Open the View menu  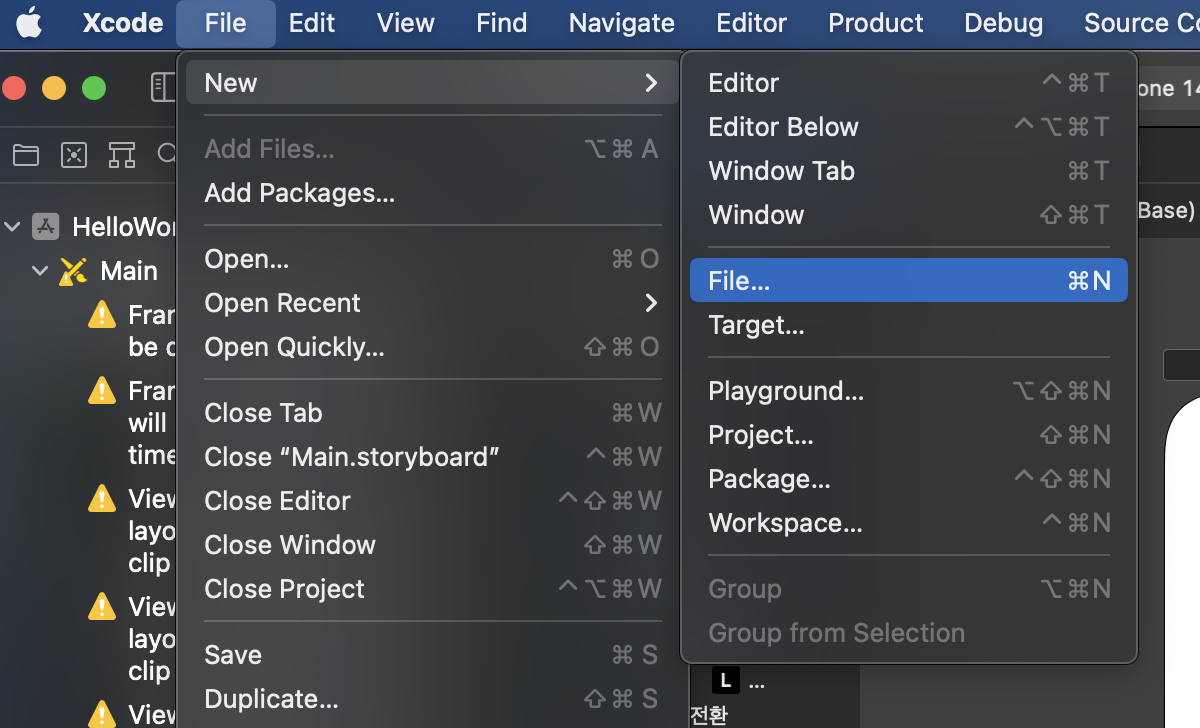click(x=406, y=23)
